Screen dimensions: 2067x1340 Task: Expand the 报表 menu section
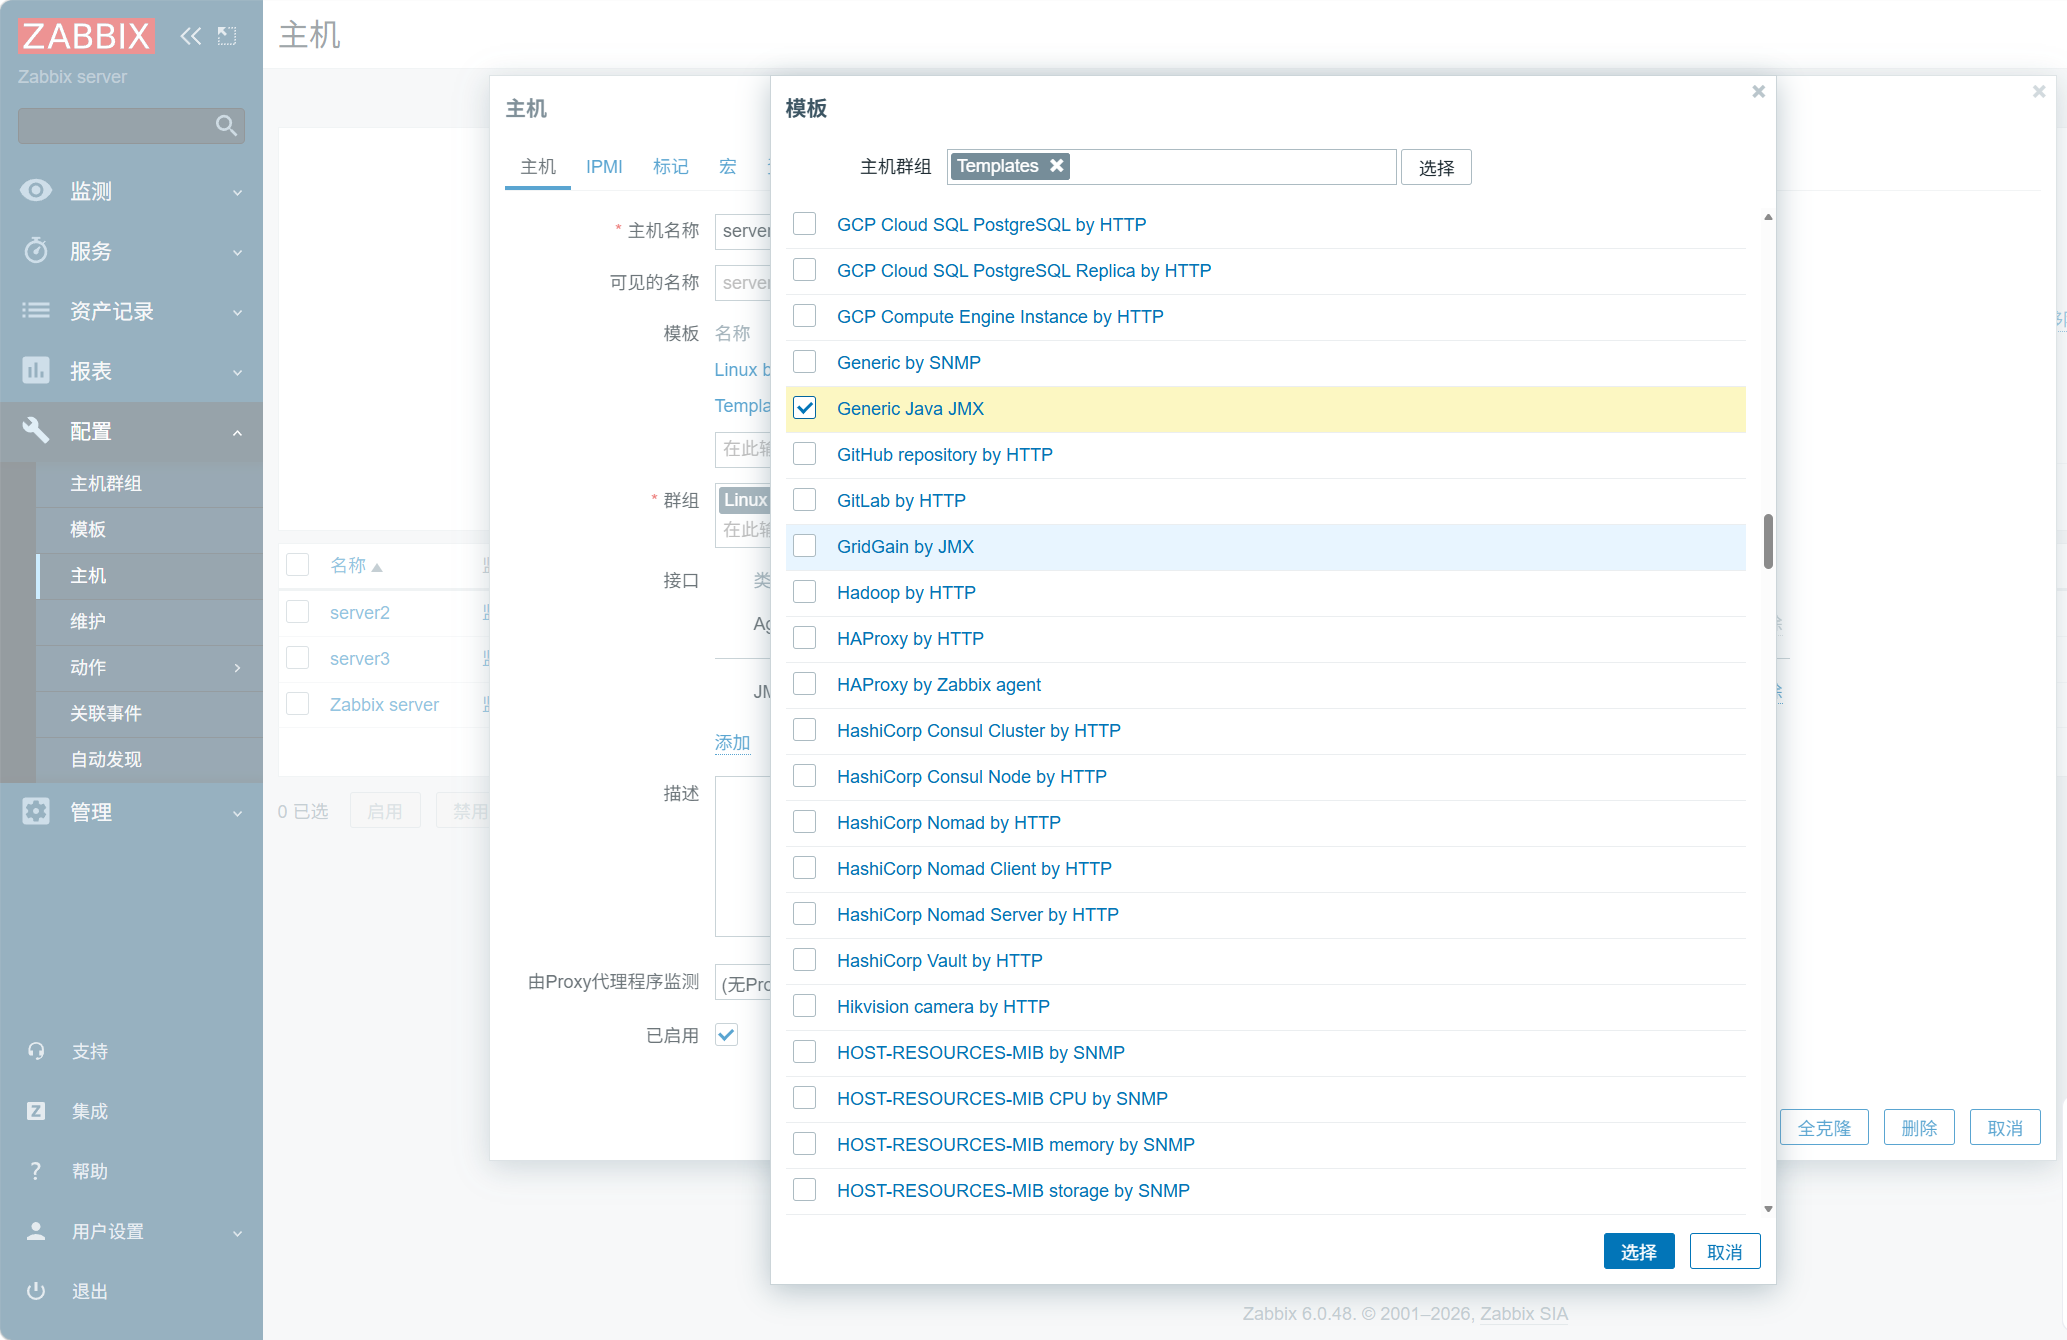point(237,371)
